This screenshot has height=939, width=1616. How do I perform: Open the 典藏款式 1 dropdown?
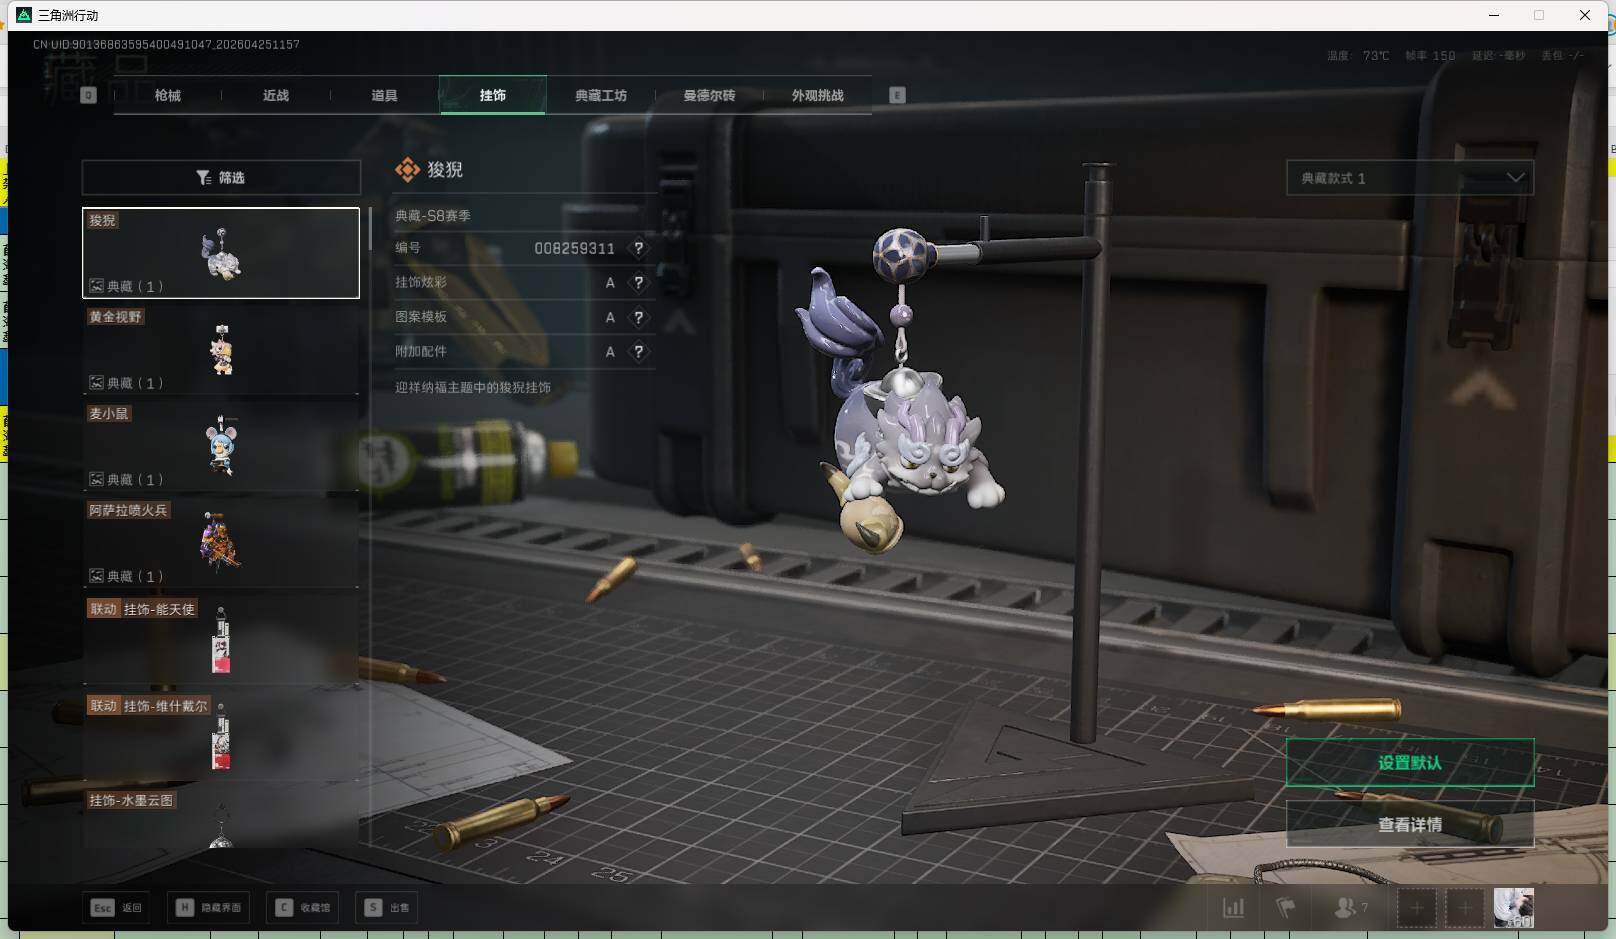tap(1409, 178)
